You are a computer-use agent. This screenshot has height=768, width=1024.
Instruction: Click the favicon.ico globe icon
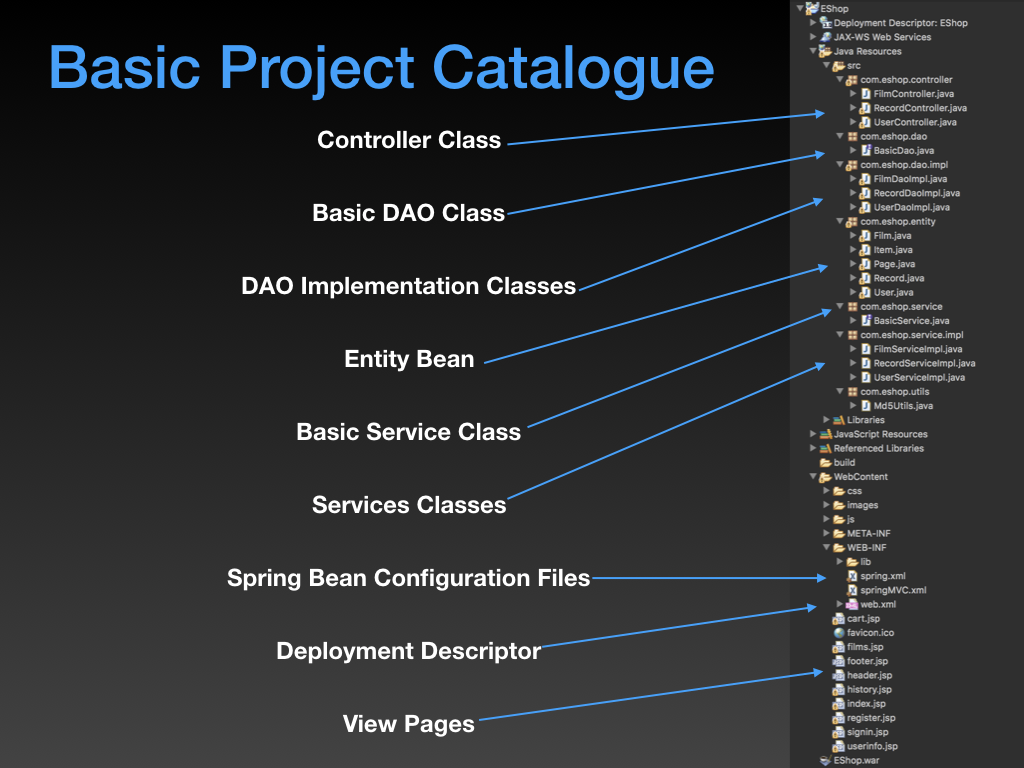[x=839, y=633]
